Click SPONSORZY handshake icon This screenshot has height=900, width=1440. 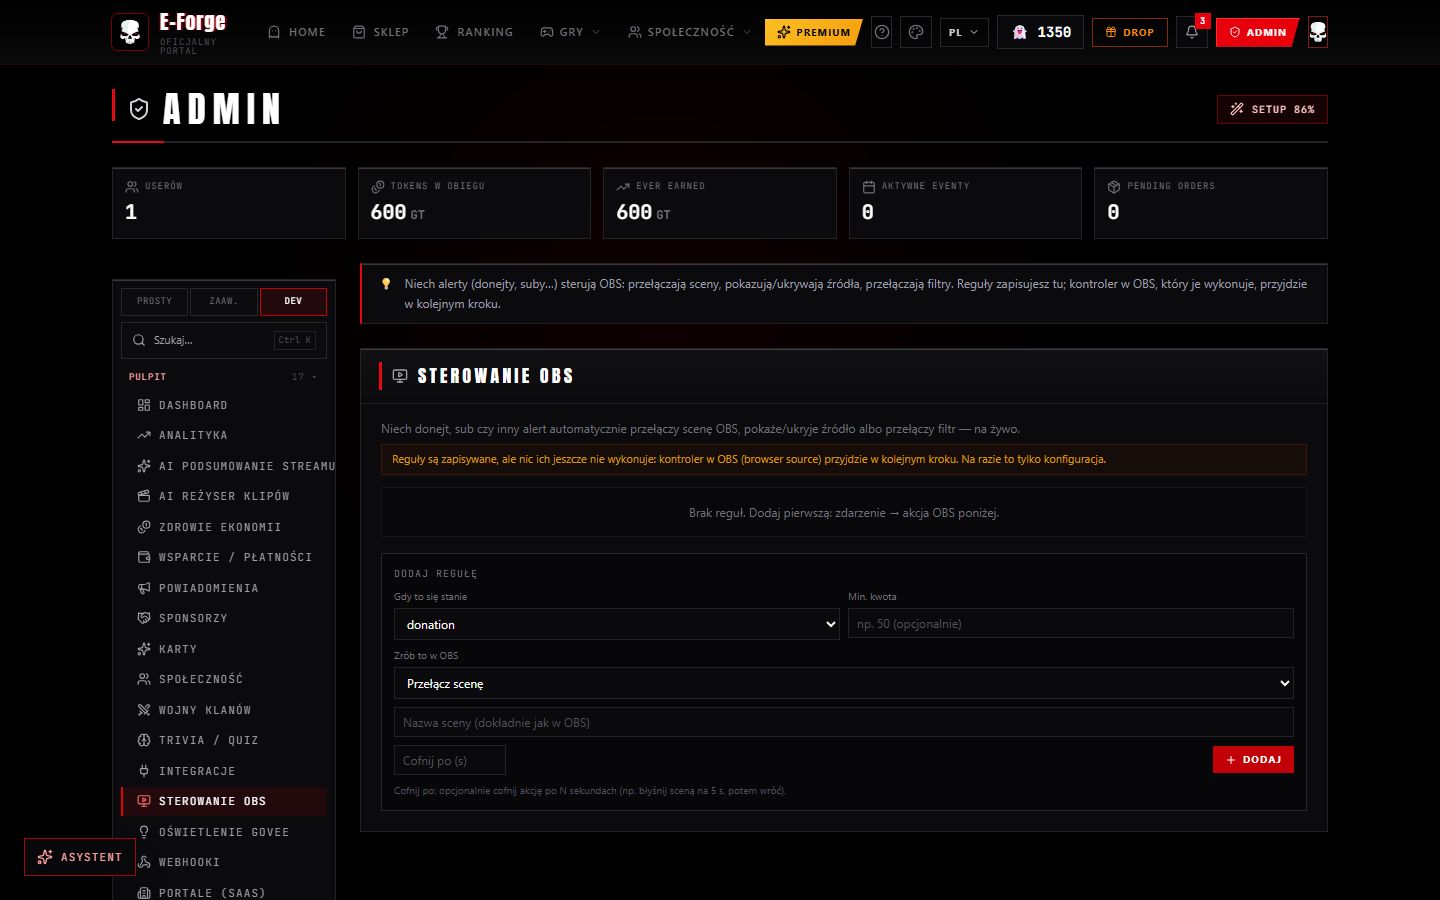click(x=144, y=618)
